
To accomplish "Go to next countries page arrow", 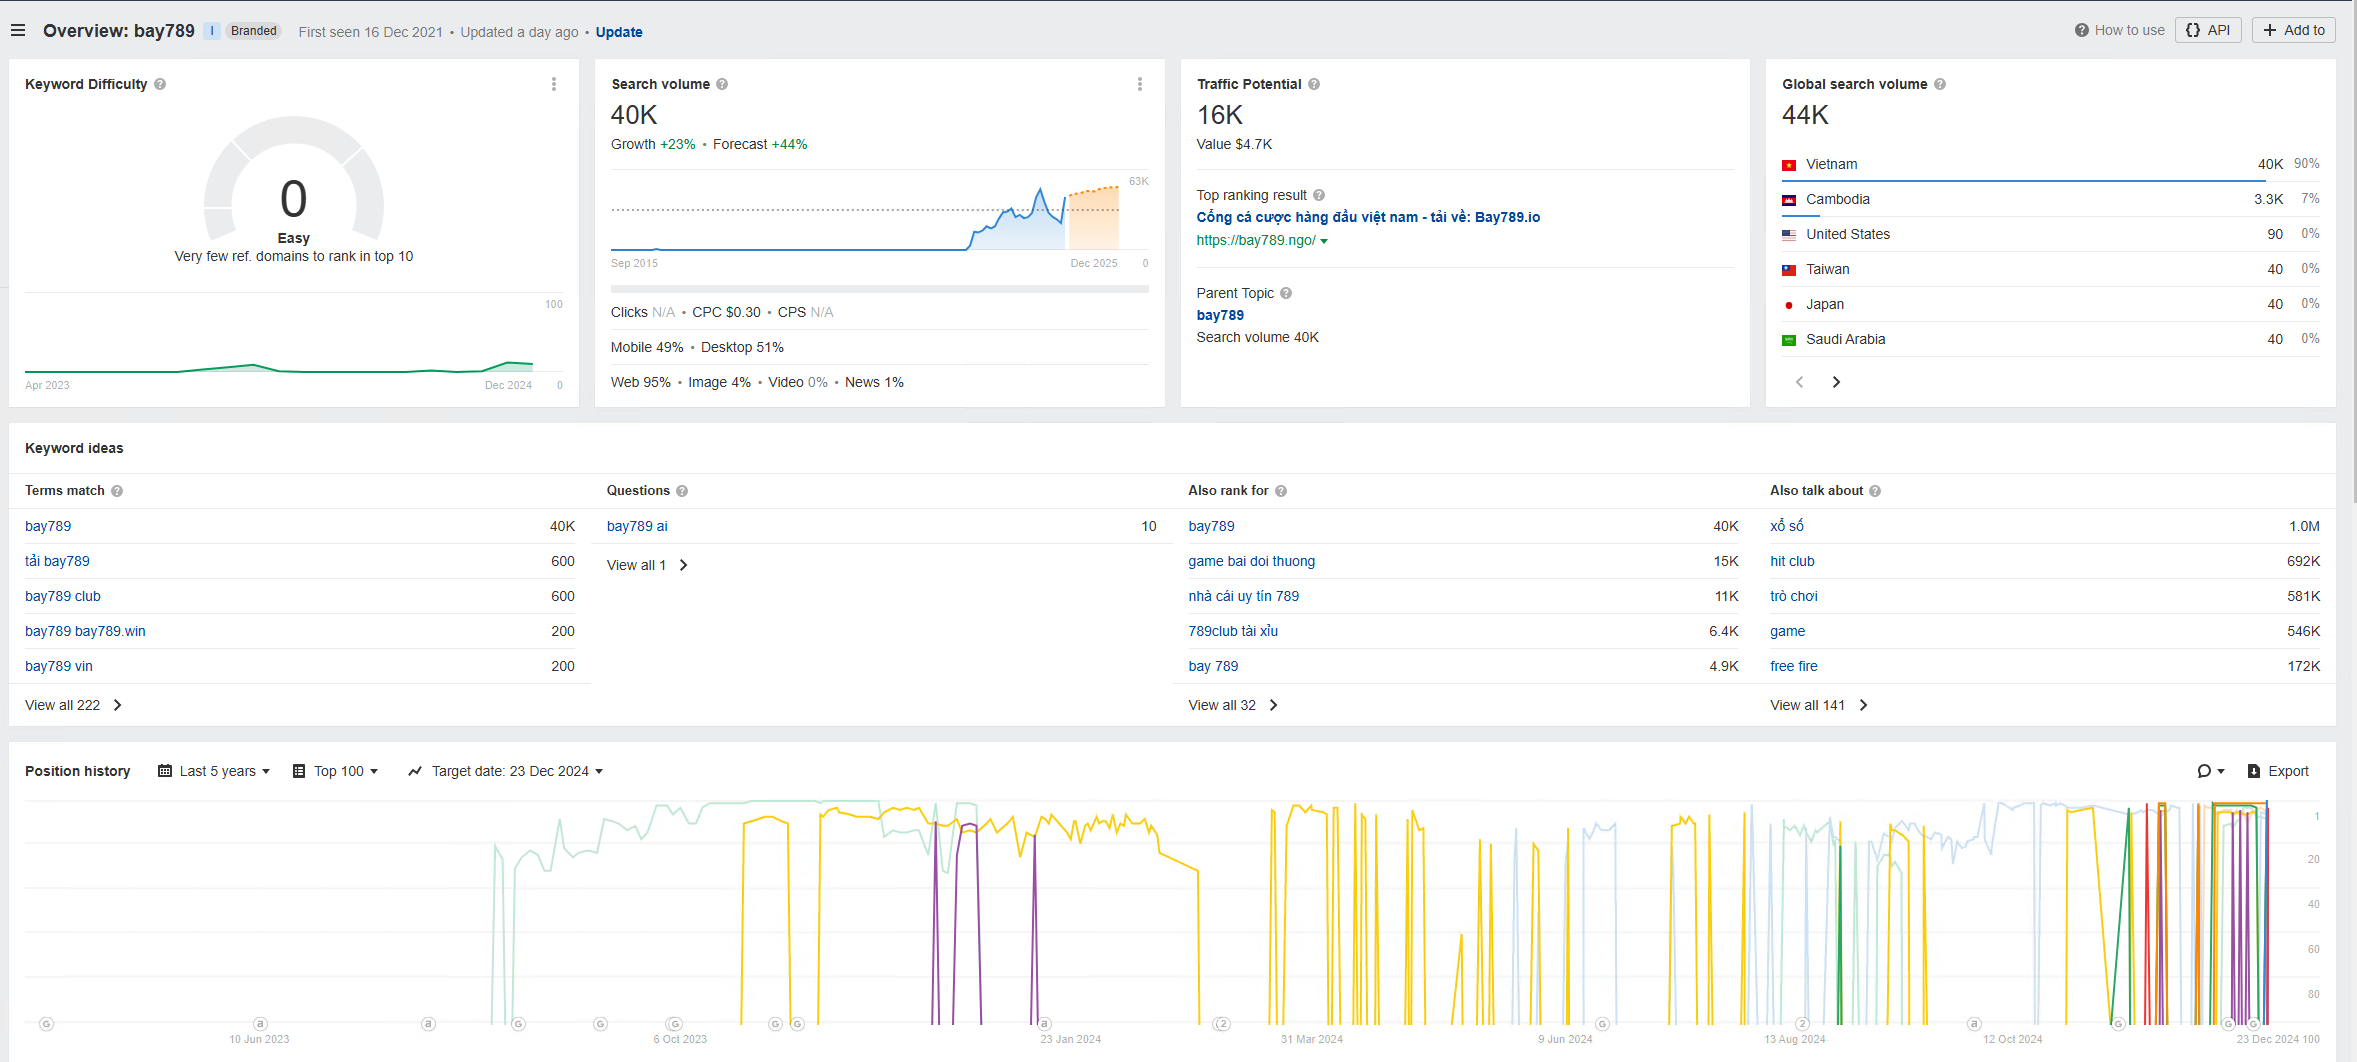I will 1836,382.
